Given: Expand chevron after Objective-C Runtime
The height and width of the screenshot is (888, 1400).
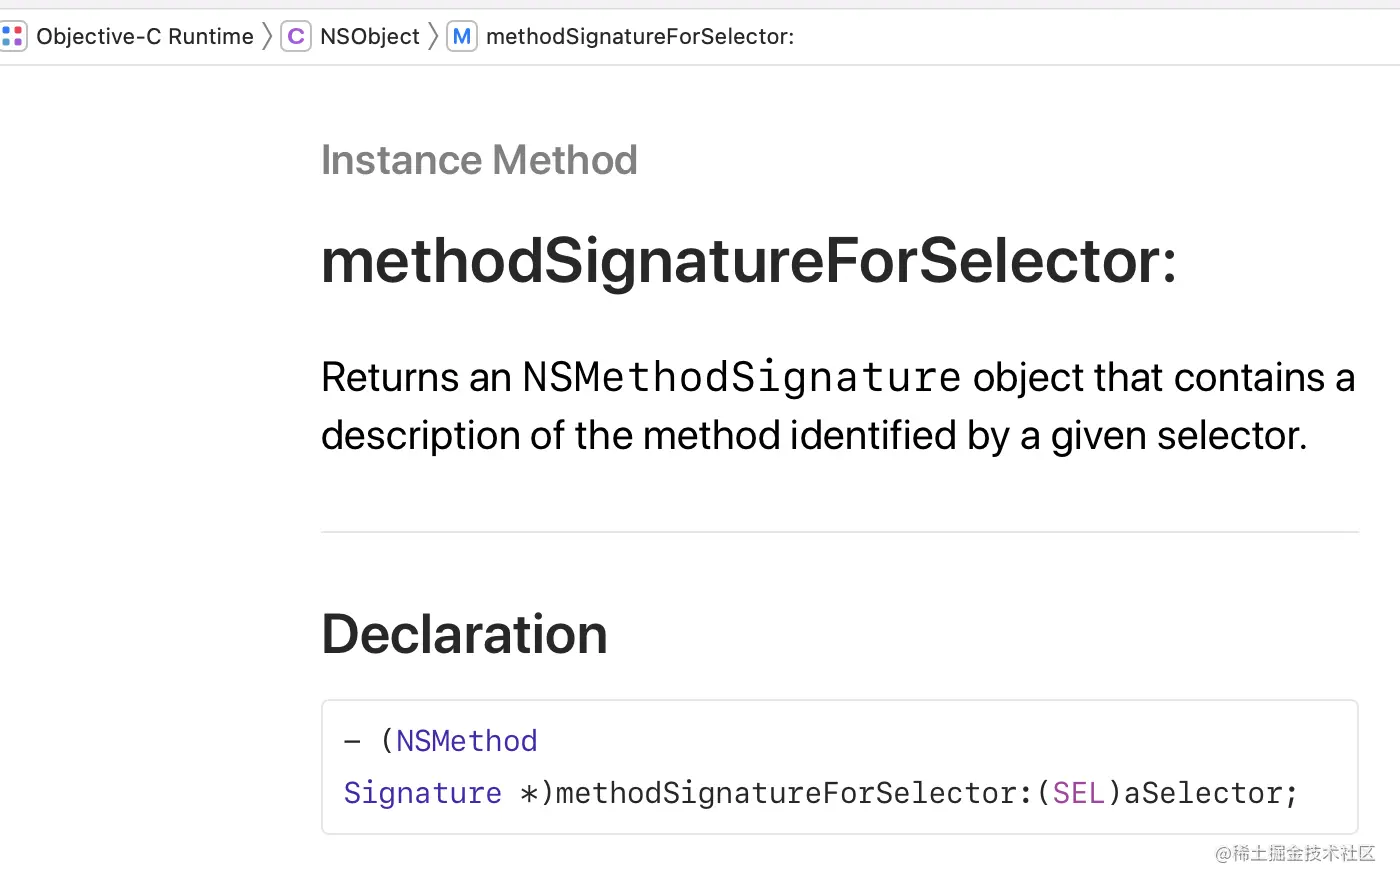Looking at the screenshot, I should click(267, 37).
